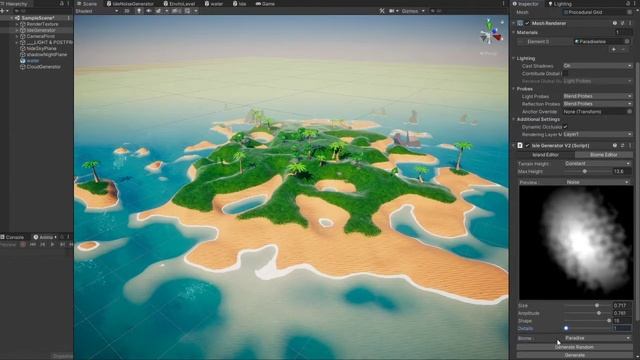Select the hideSkyPlane object in Hierarchy

tap(41, 49)
